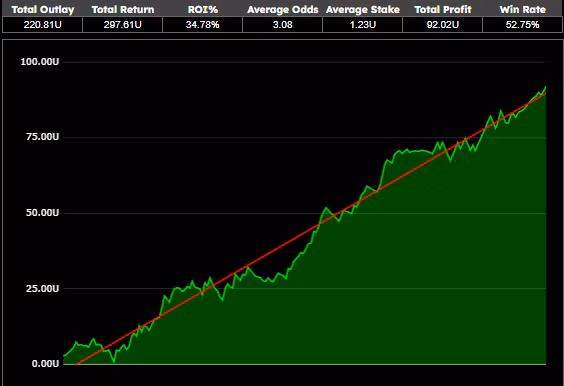Click the final peak of the green profit line
Image resolution: width=564 pixels, height=386 pixels.
pyautogui.click(x=546, y=87)
